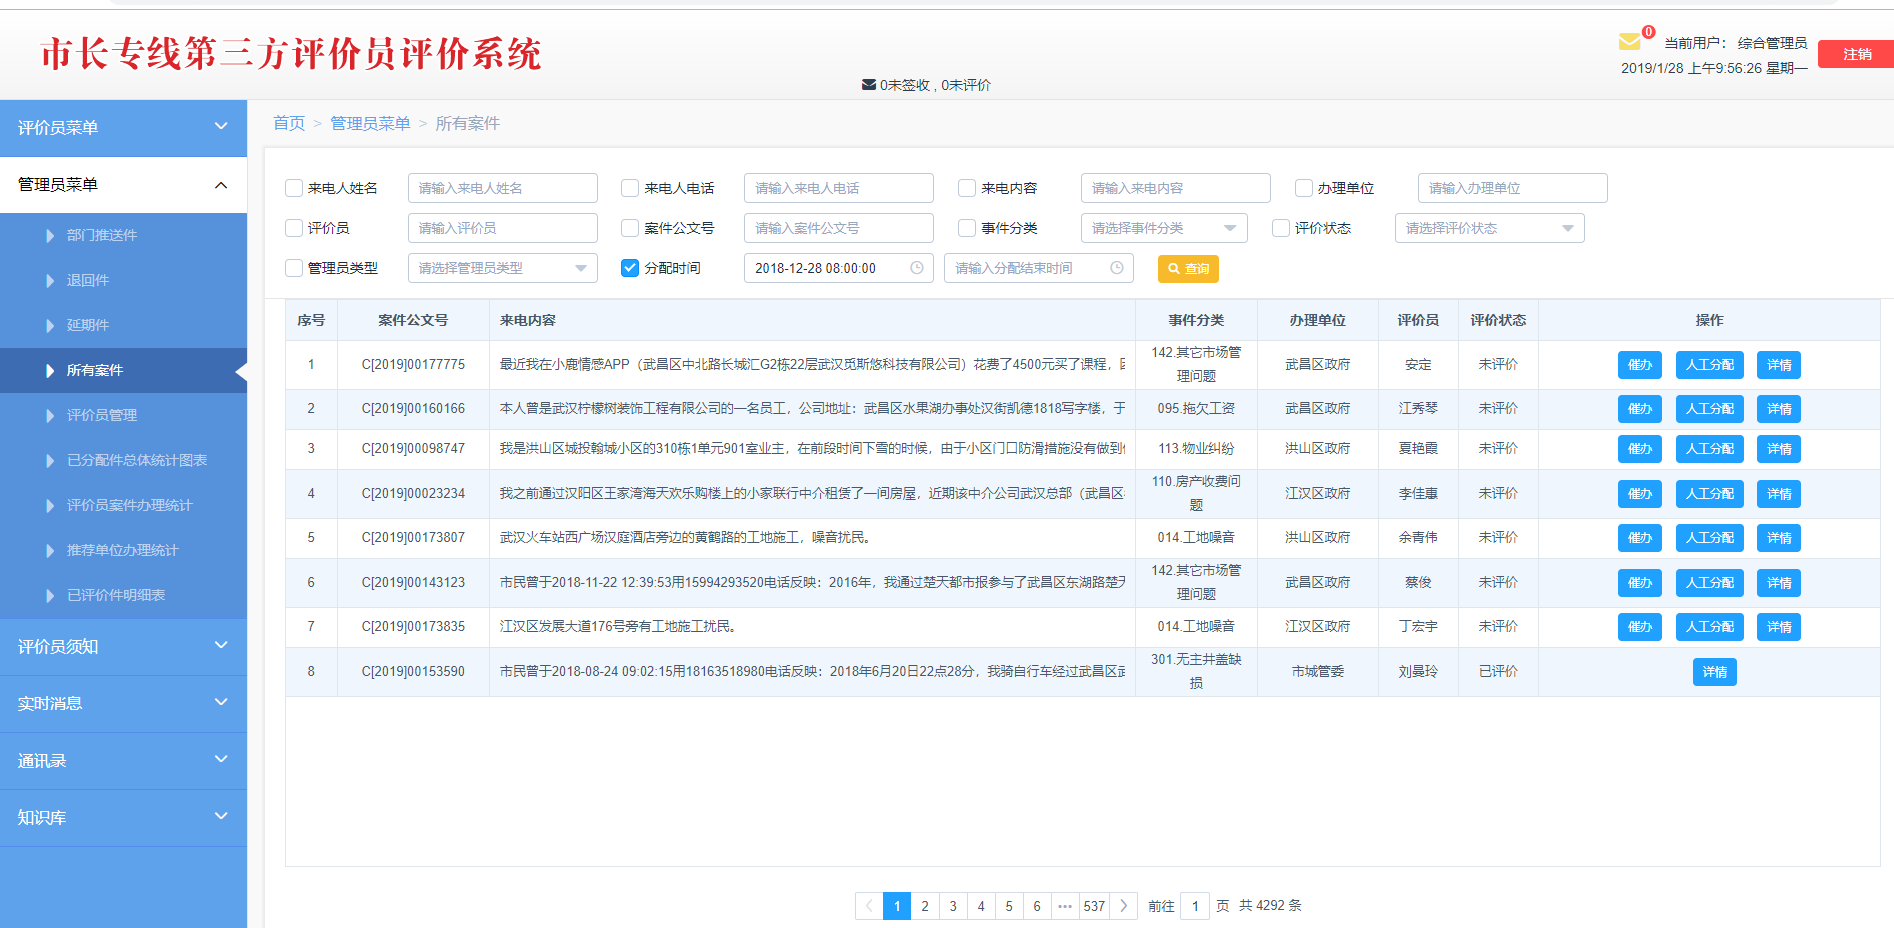Open the 事件分类 dropdown
The image size is (1894, 928).
coord(1163,228)
